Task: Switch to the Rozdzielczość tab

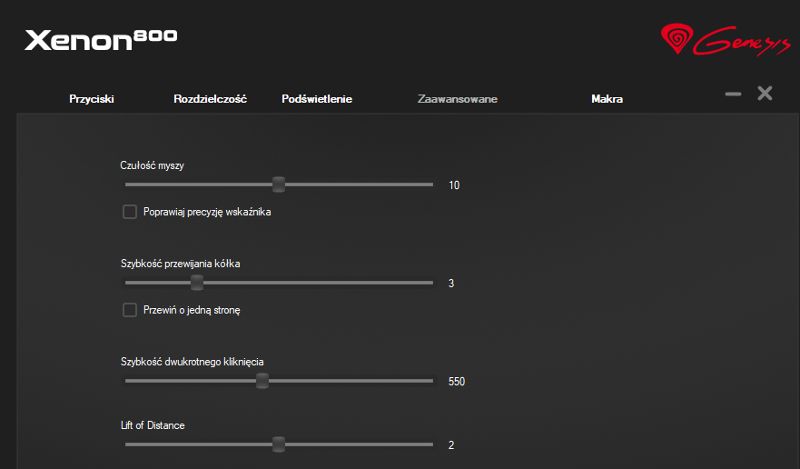Action: (x=210, y=99)
